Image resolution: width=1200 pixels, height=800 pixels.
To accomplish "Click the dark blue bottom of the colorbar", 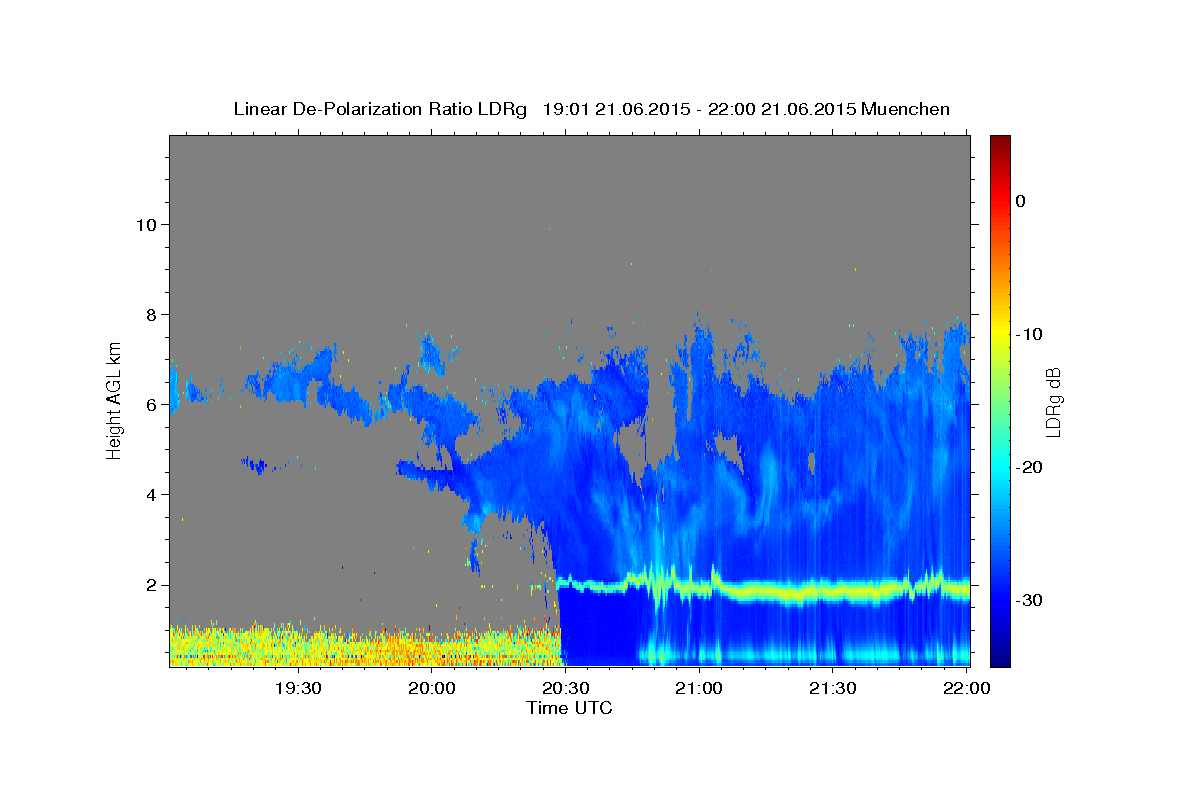I will click(1000, 655).
